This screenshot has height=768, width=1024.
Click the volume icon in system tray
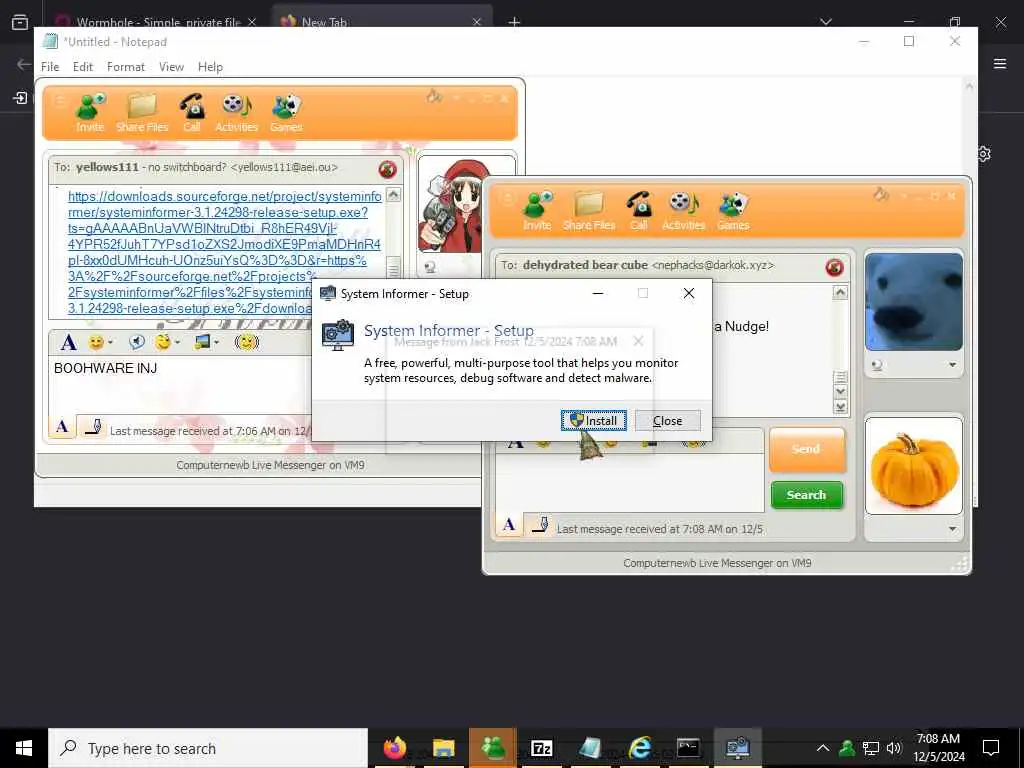coord(893,748)
